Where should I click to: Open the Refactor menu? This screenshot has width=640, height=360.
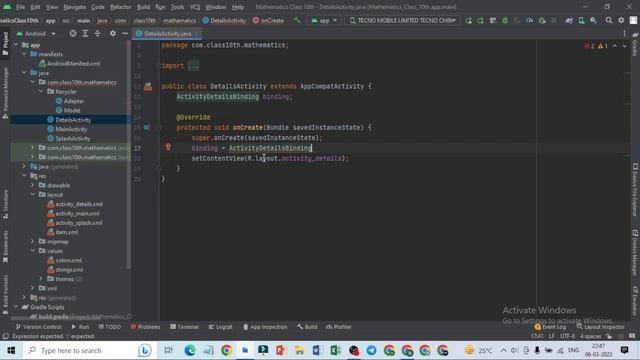tap(121, 7)
